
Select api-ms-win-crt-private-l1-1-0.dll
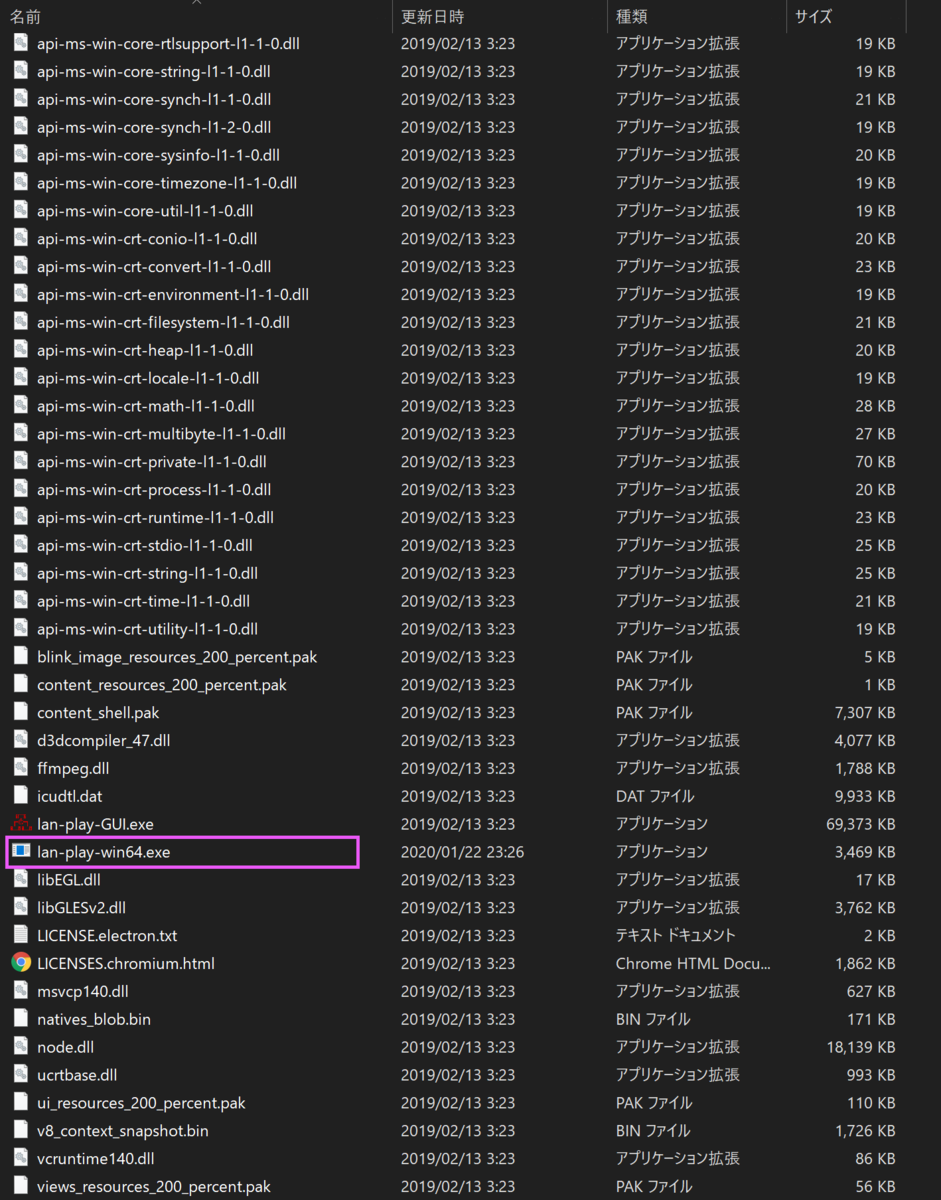(x=151, y=462)
